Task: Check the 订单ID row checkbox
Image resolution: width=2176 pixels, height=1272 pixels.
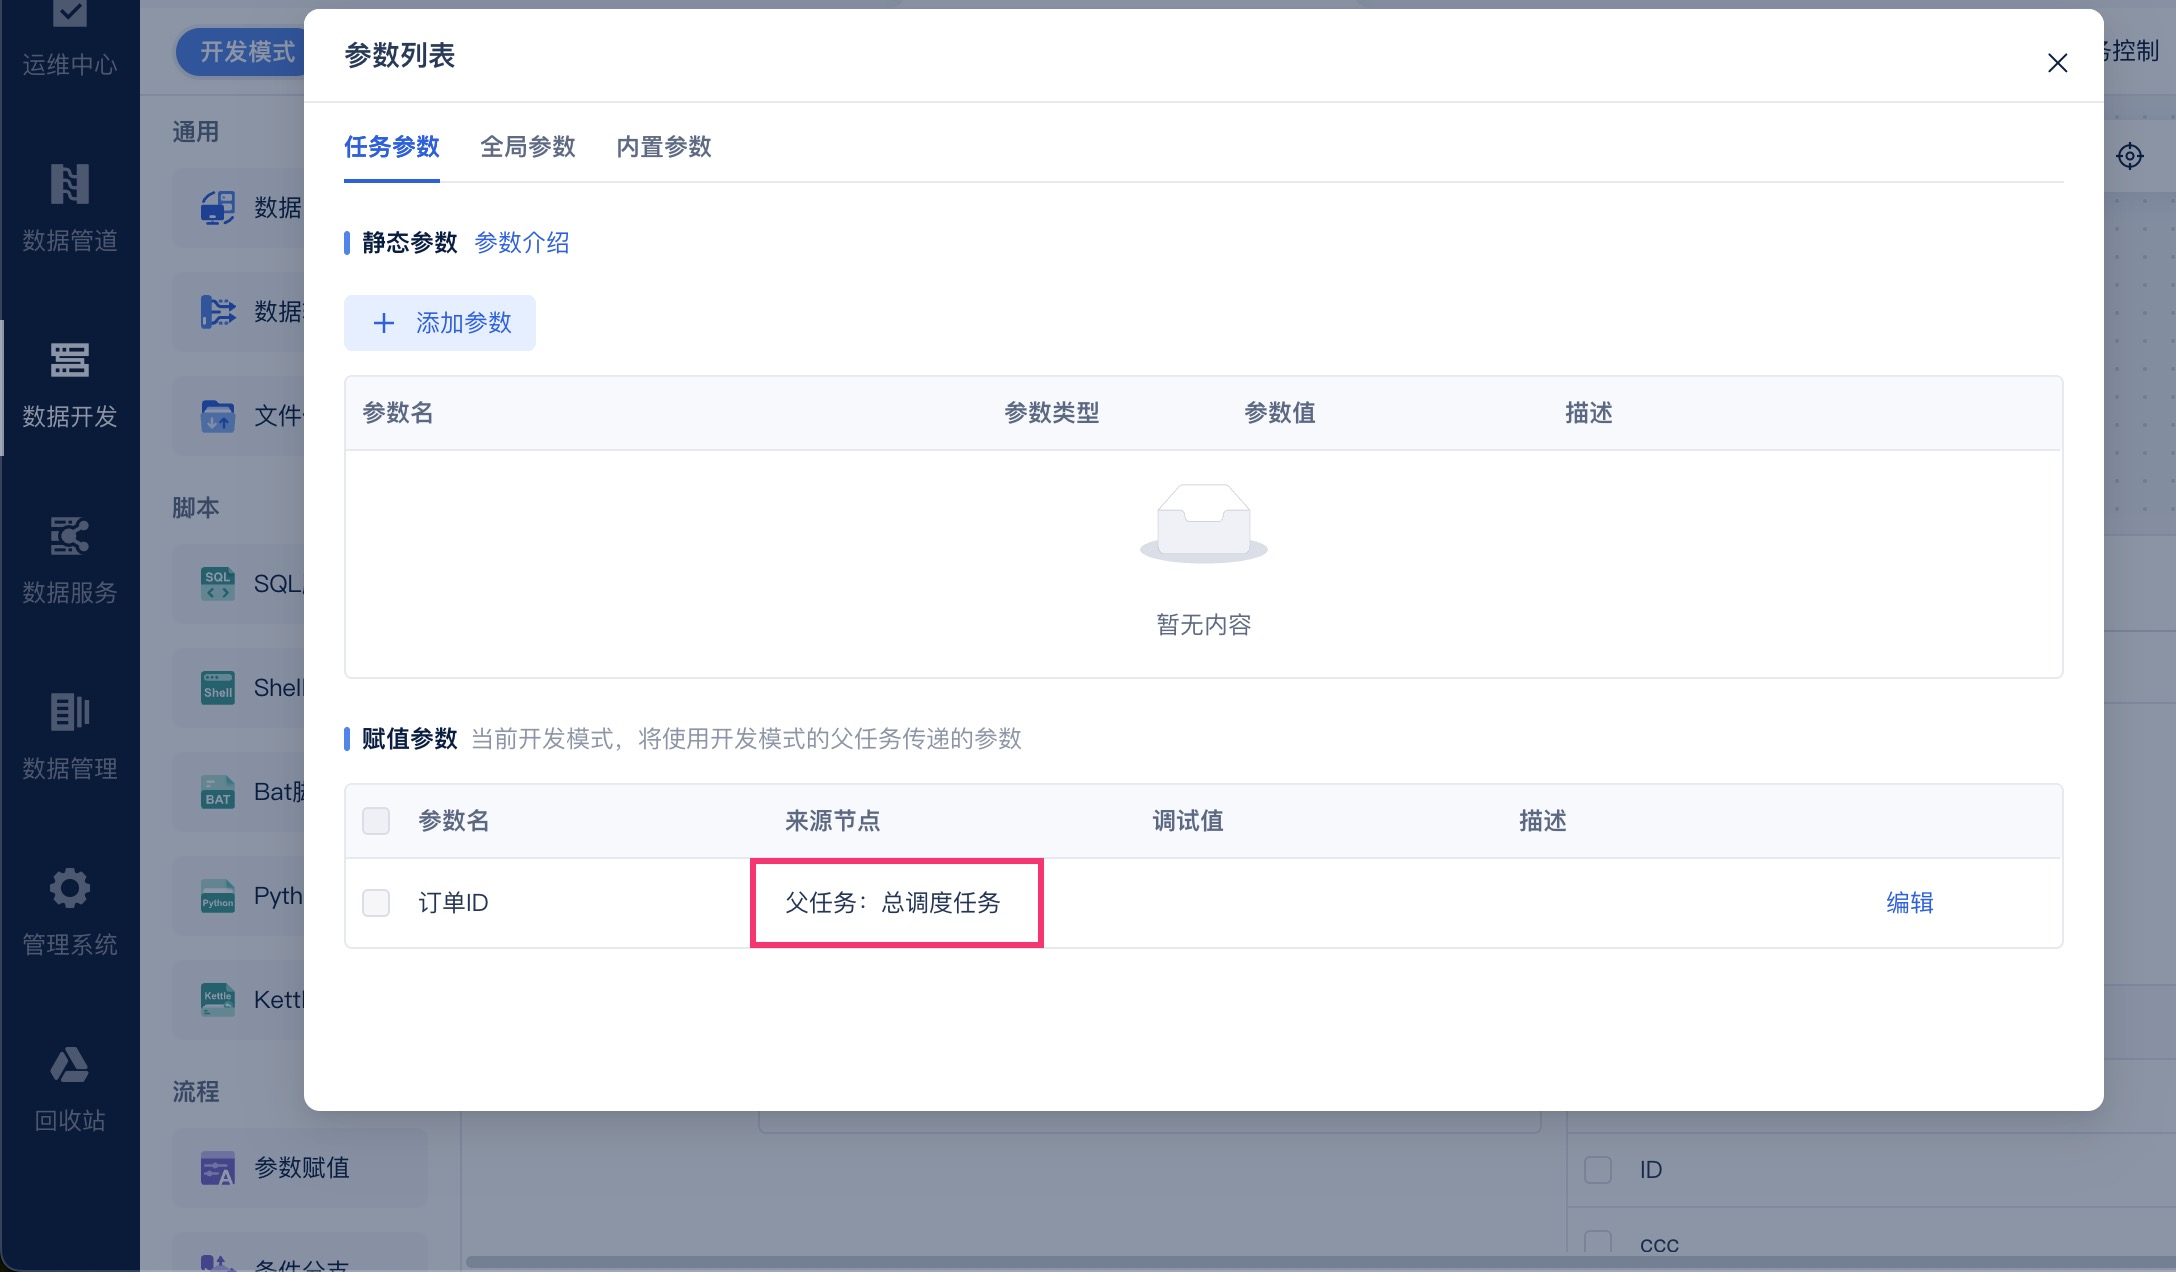Action: tap(376, 903)
